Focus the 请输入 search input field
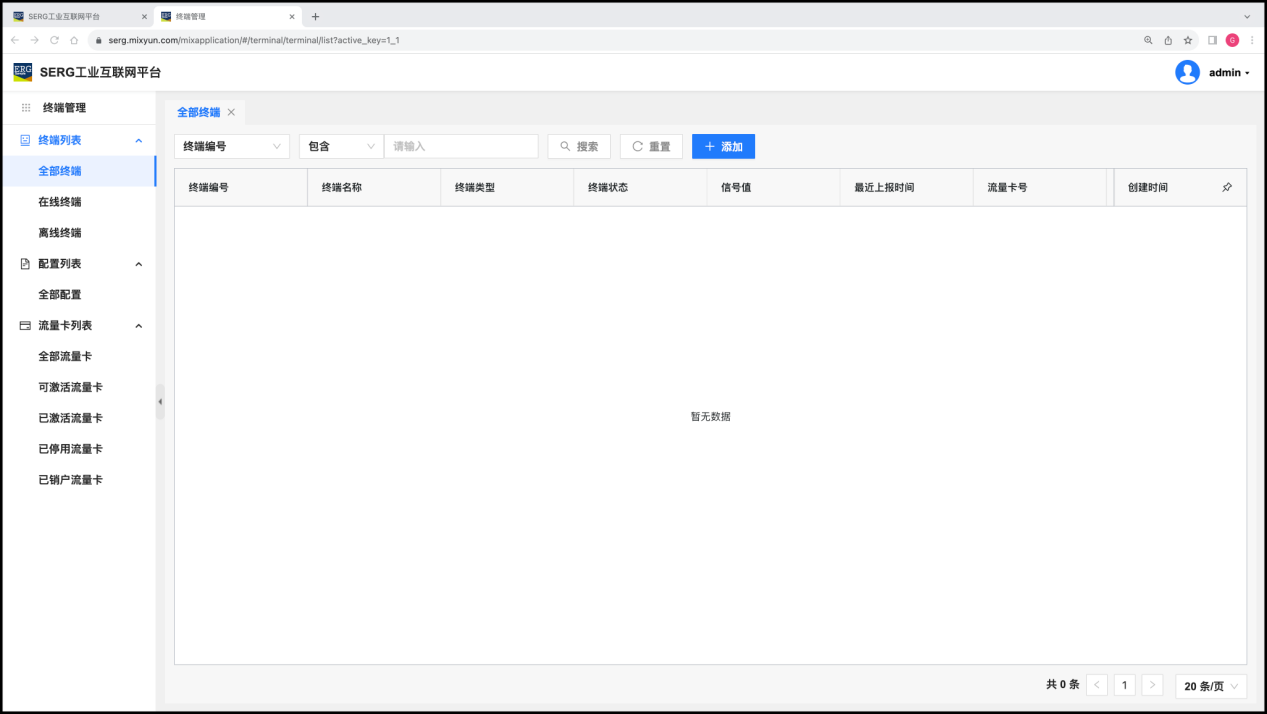1267x714 pixels. (461, 147)
